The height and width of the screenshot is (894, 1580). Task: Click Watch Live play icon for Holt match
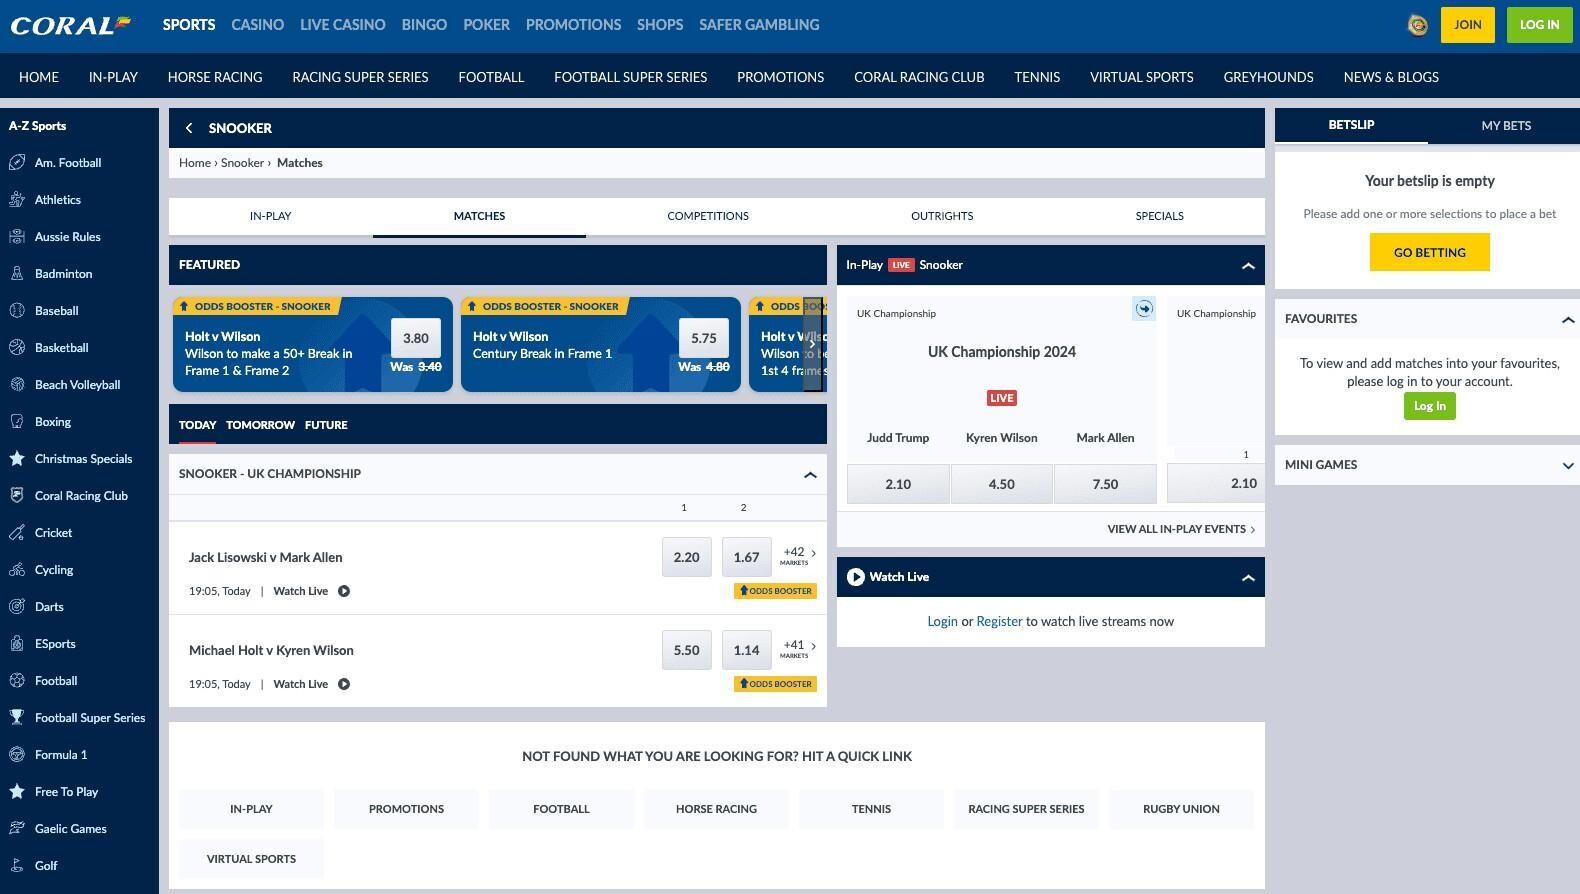(x=344, y=684)
